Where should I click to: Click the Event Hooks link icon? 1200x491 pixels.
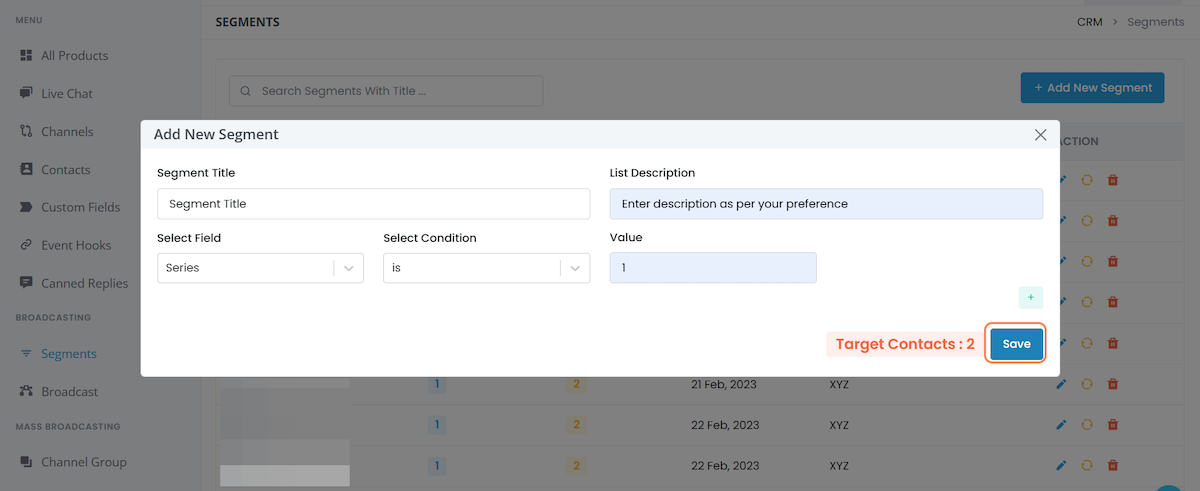(26, 245)
